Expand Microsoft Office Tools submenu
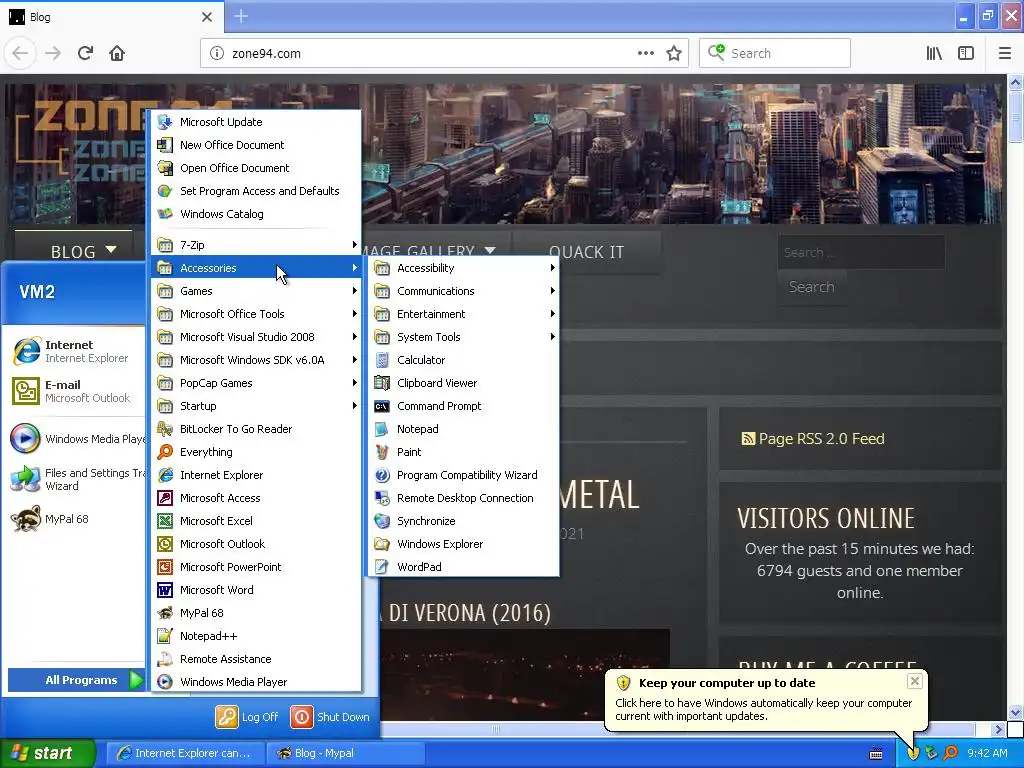Viewport: 1024px width, 768px height. tap(256, 313)
